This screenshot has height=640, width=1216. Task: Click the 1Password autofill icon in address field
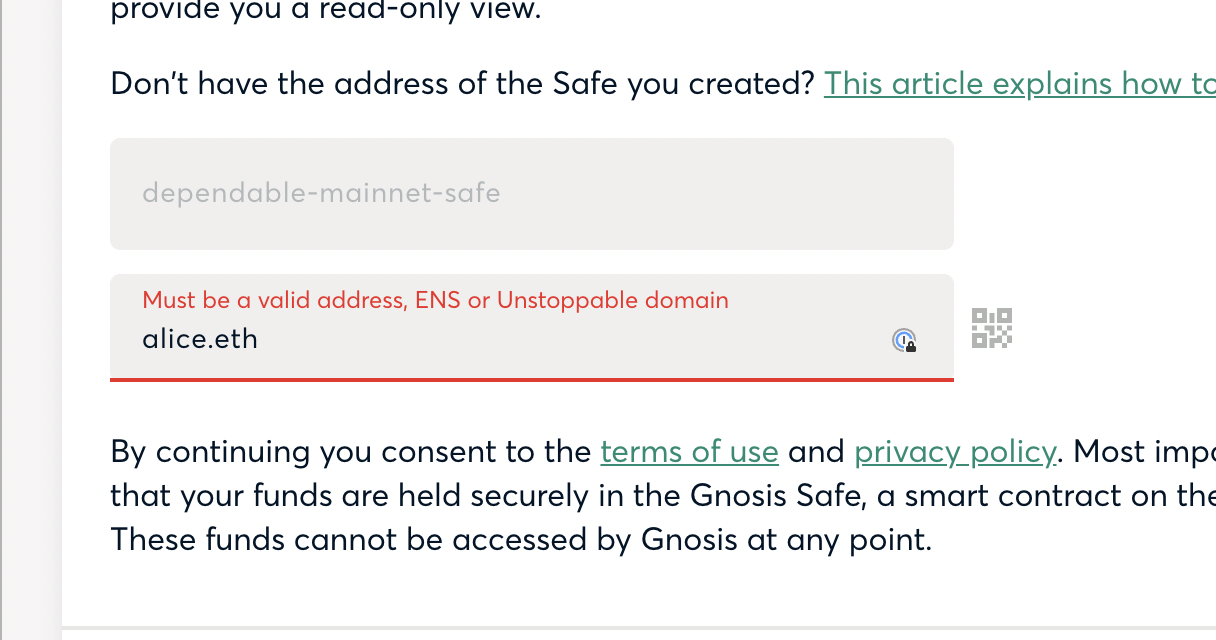905,340
